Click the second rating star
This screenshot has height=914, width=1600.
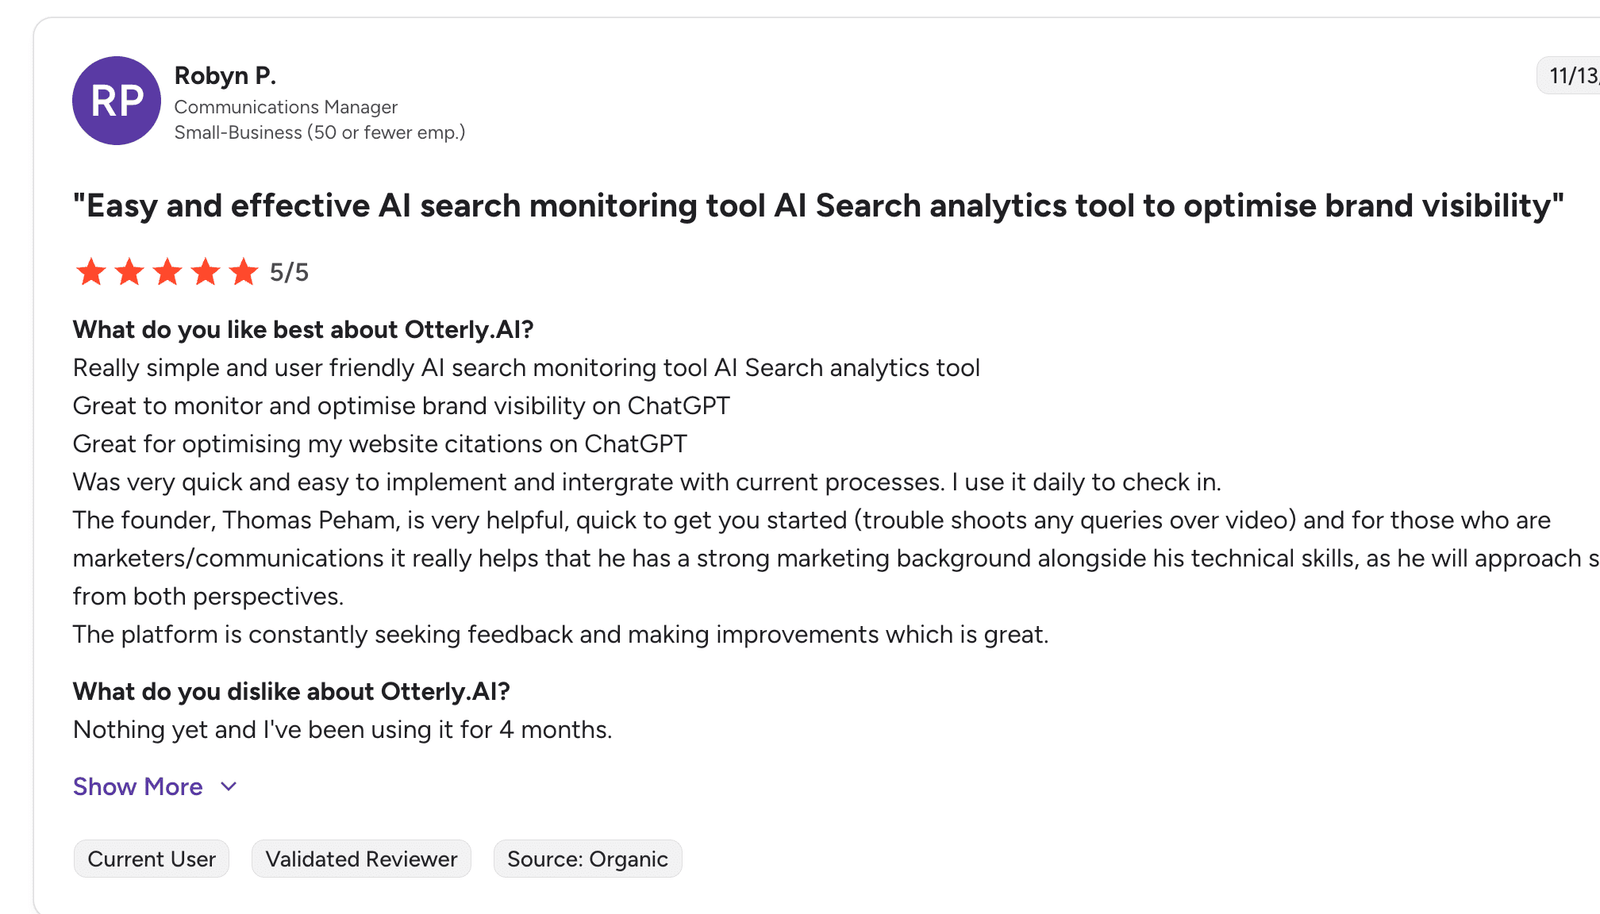point(129,272)
